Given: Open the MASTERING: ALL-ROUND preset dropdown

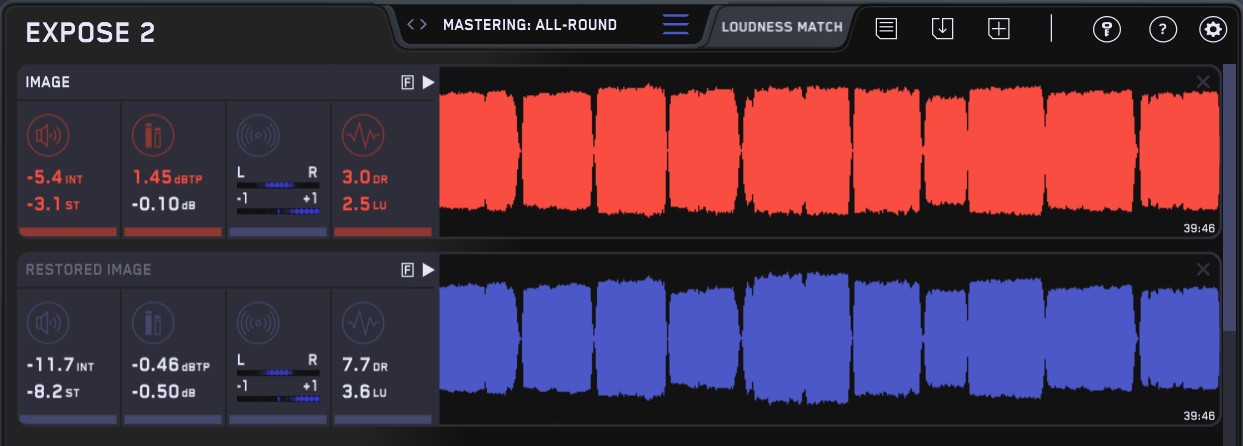Looking at the screenshot, I should [x=530, y=25].
